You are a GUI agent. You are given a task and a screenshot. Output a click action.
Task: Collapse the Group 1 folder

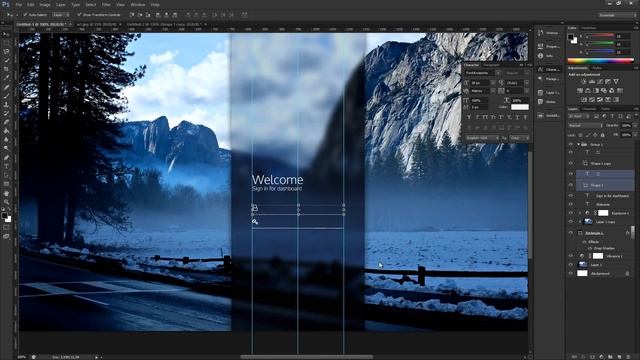pyautogui.click(x=578, y=144)
